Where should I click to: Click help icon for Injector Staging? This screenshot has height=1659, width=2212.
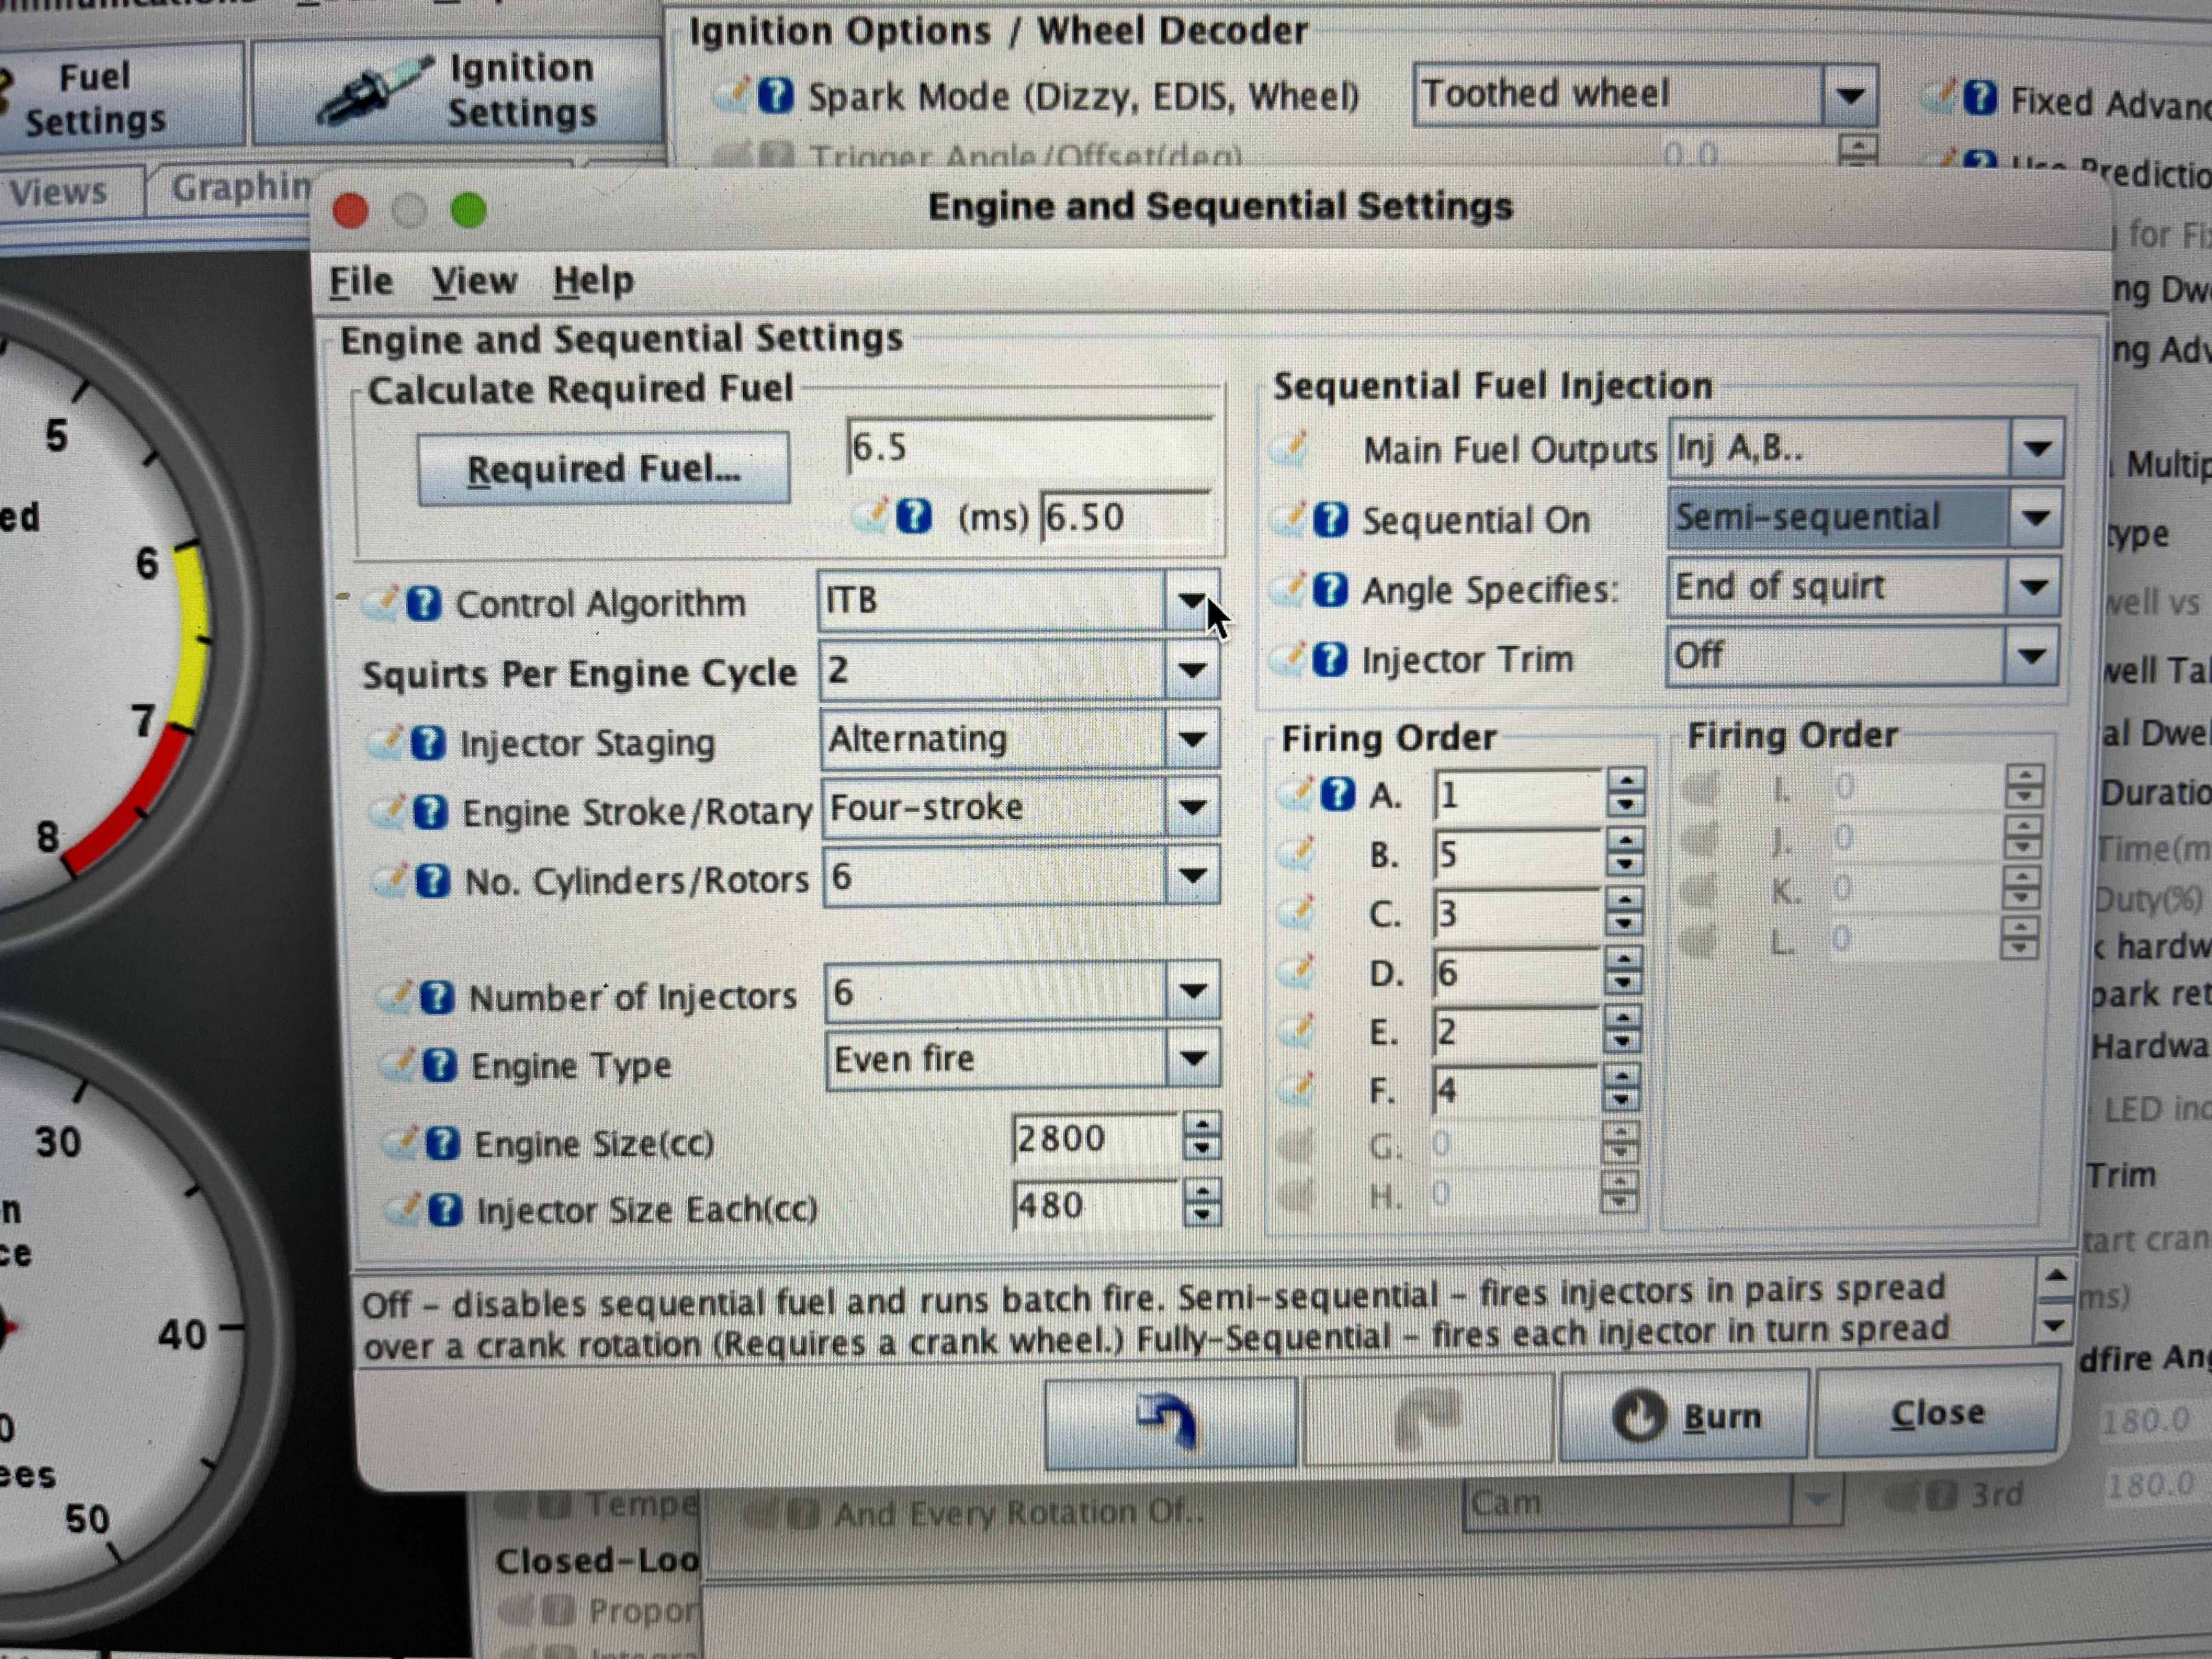[428, 743]
